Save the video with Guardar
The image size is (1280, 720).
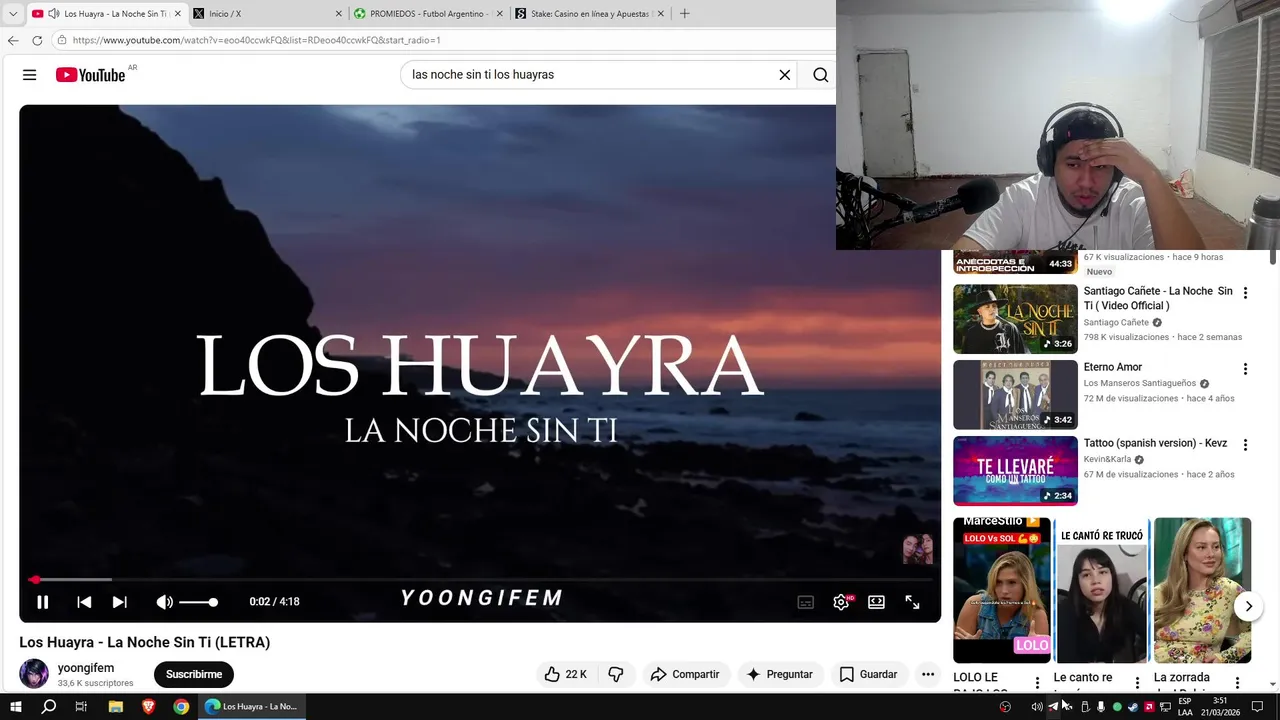coord(869,674)
